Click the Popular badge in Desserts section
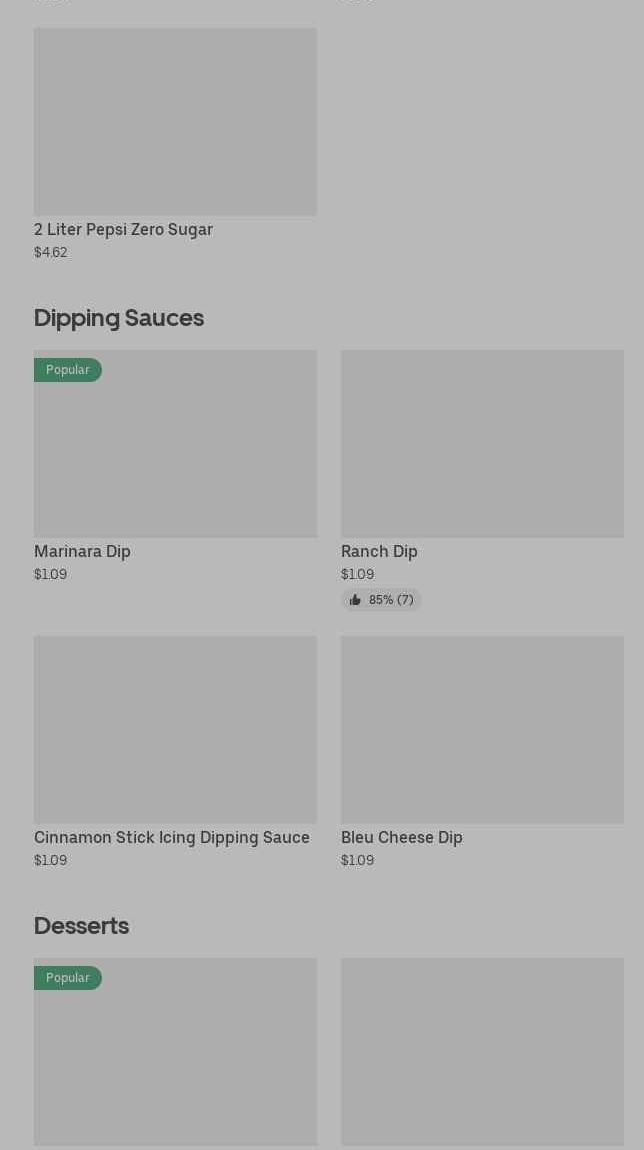The image size is (644, 1150). click(67, 978)
